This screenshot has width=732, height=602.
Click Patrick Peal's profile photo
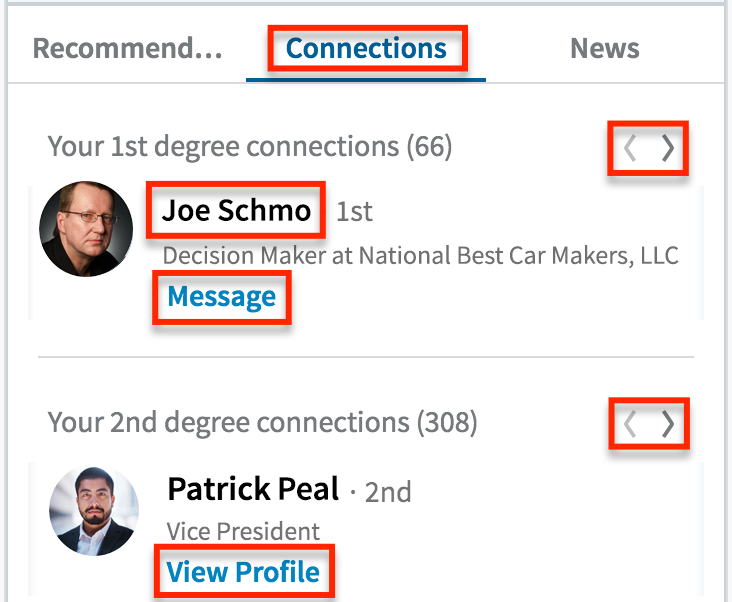pos(94,510)
